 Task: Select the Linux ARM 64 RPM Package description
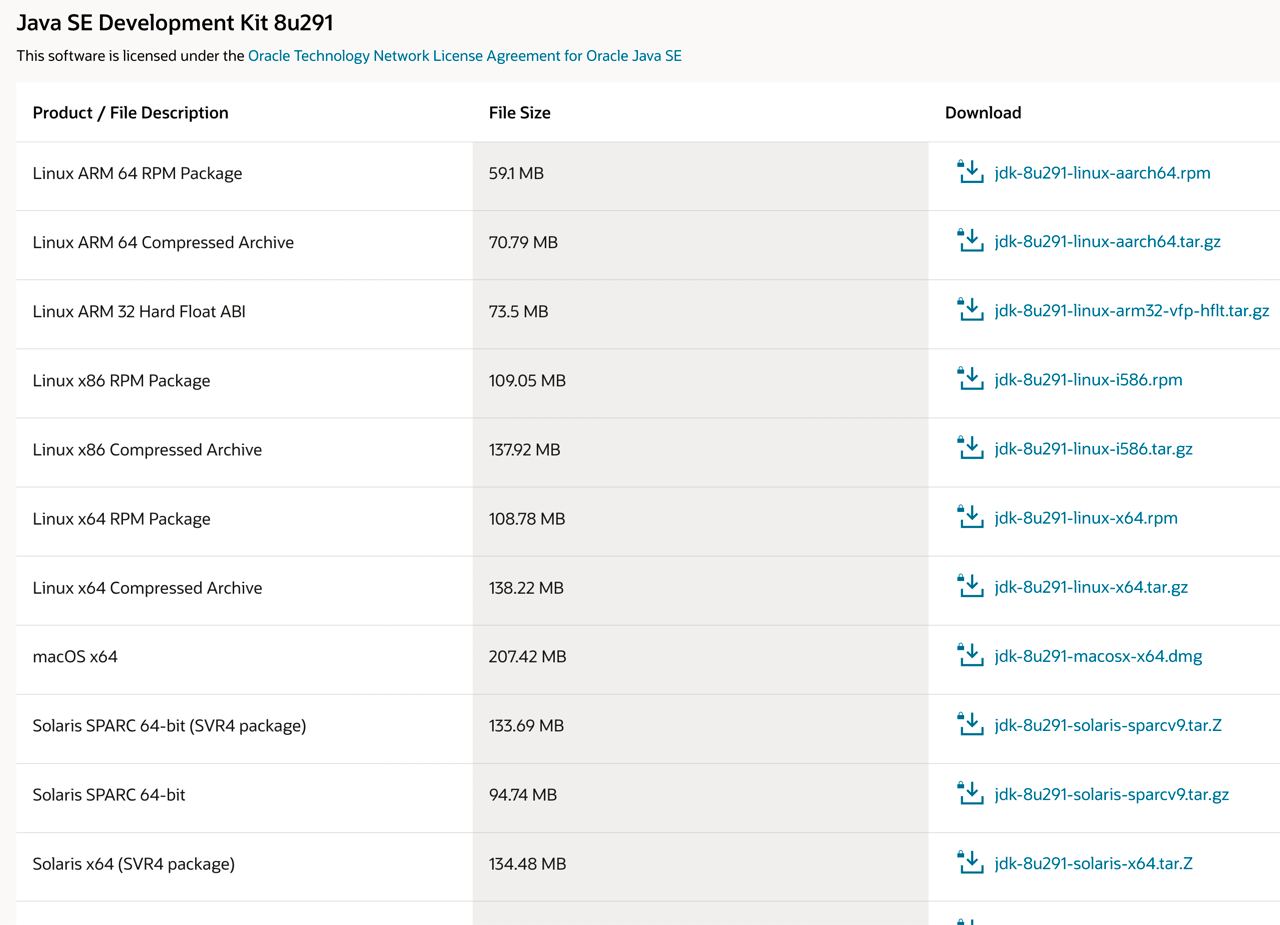pyautogui.click(x=137, y=173)
